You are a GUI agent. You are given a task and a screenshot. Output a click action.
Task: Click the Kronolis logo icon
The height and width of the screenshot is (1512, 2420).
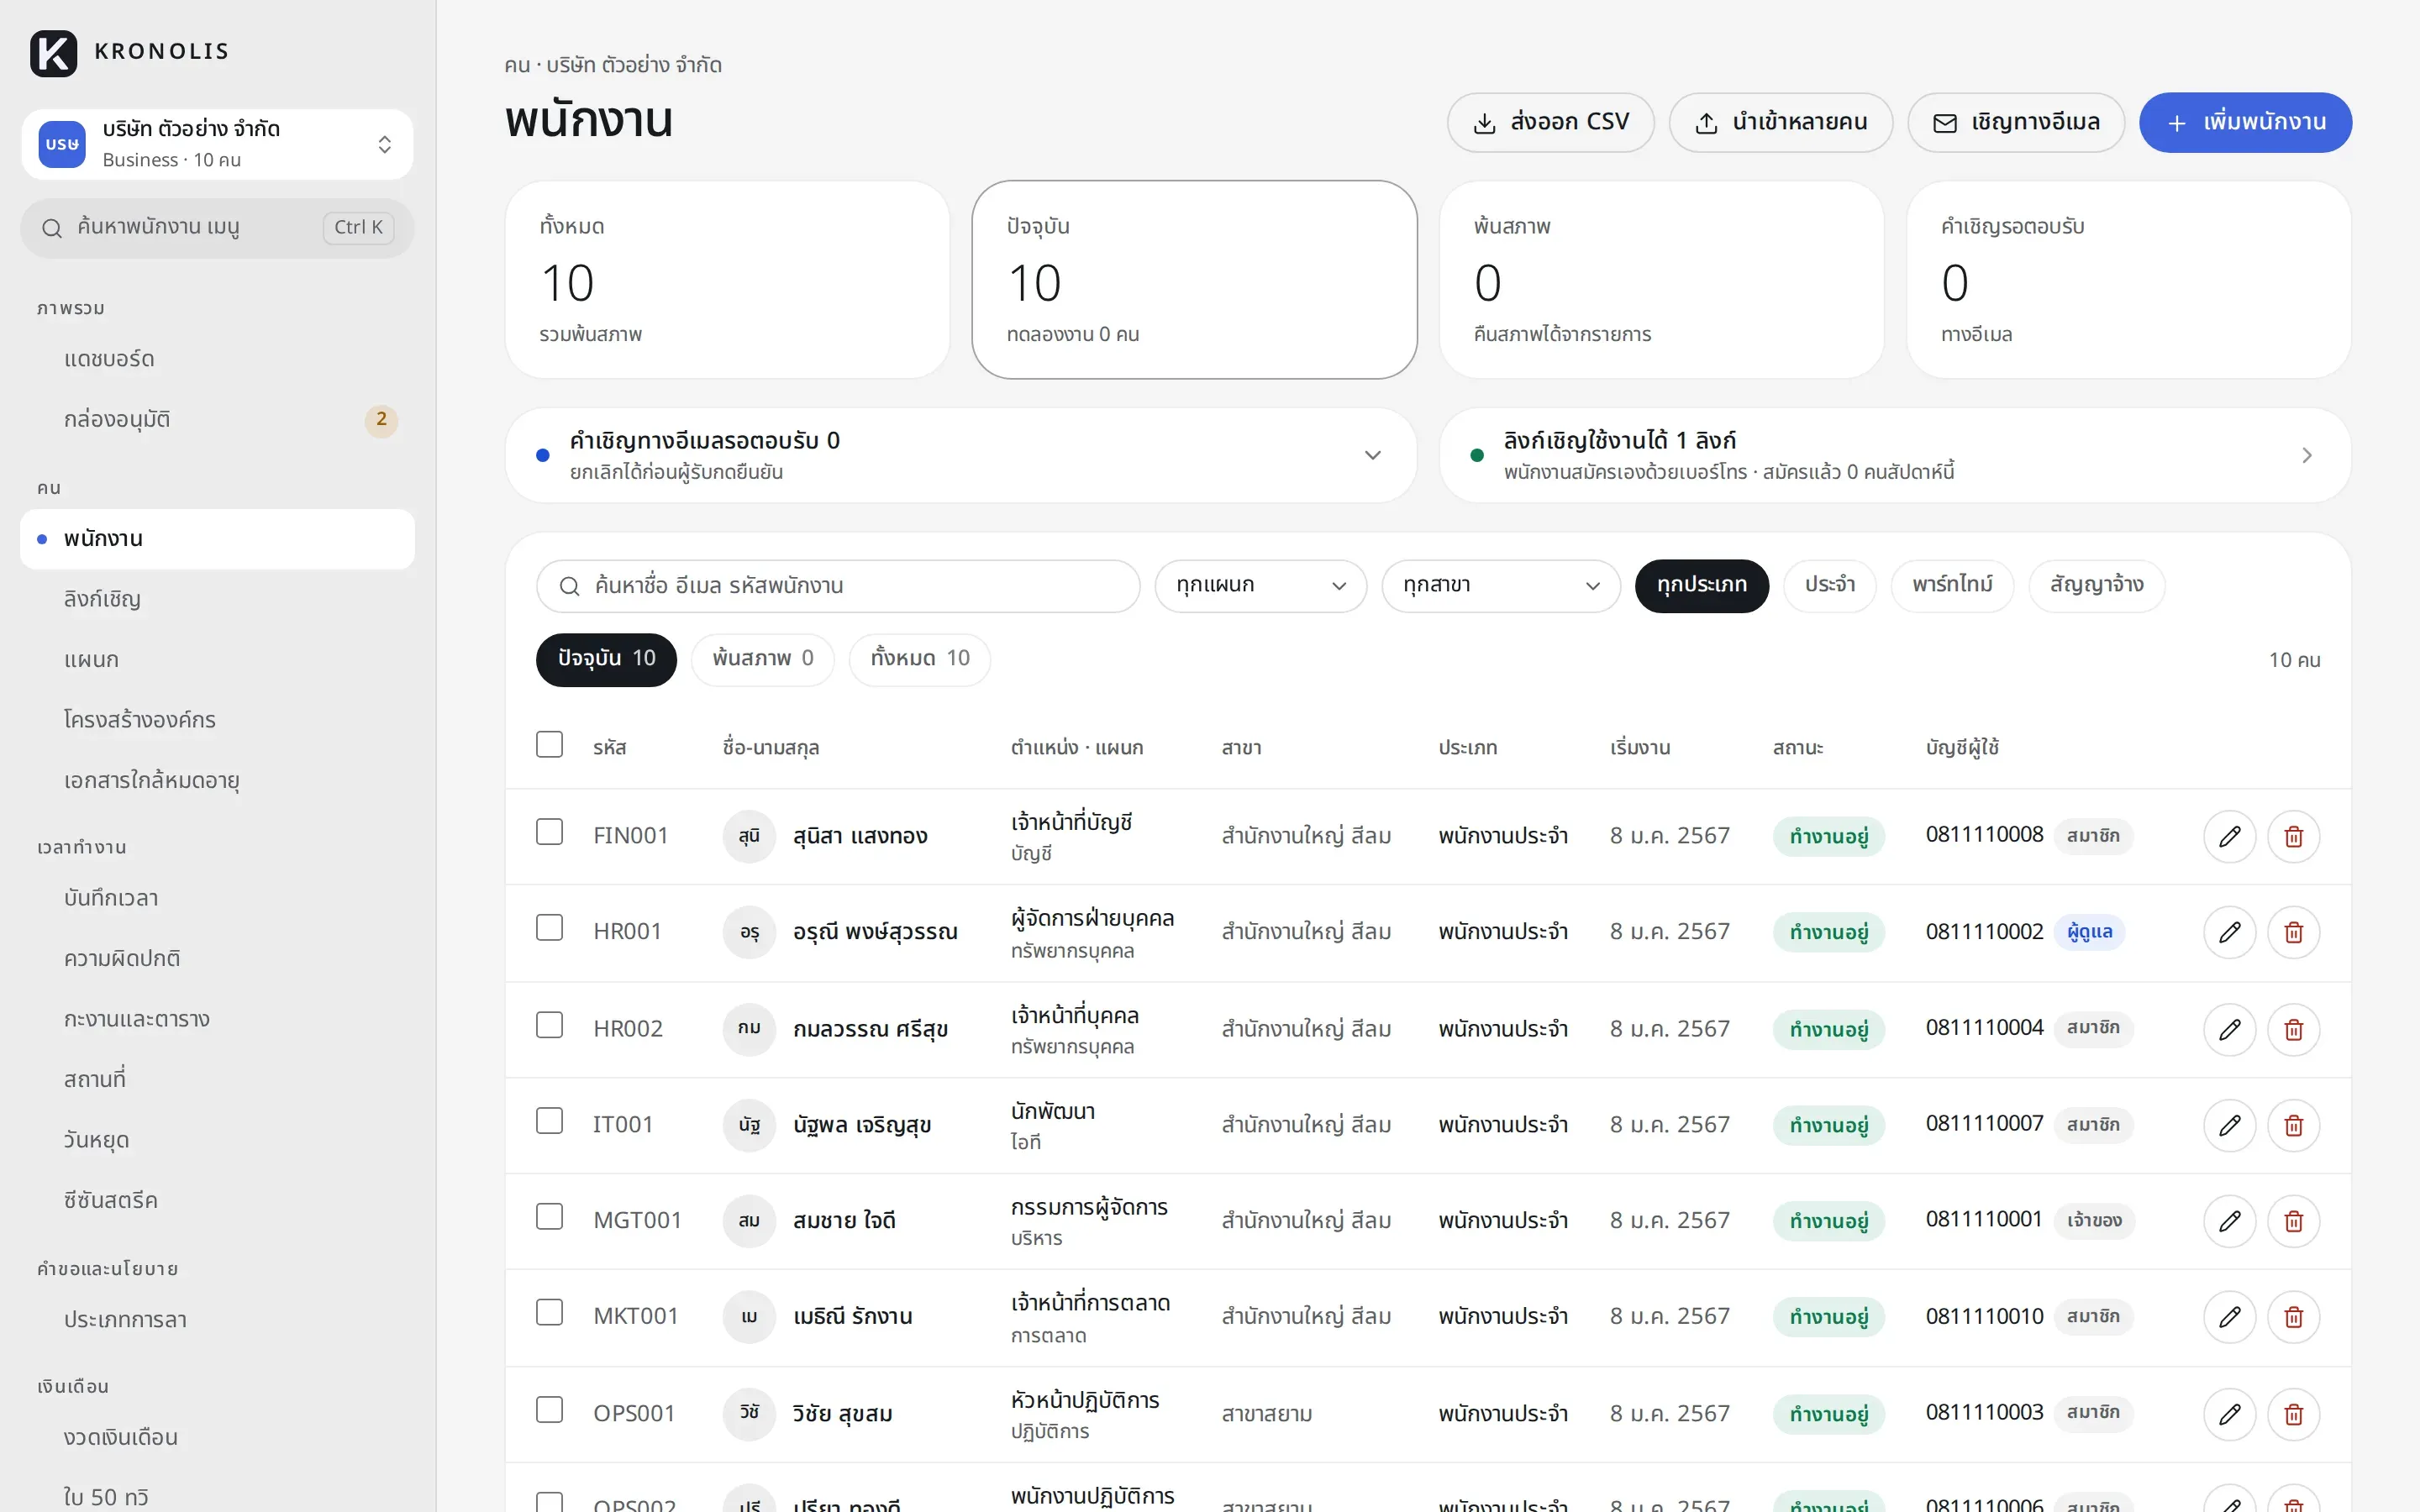tap(53, 52)
